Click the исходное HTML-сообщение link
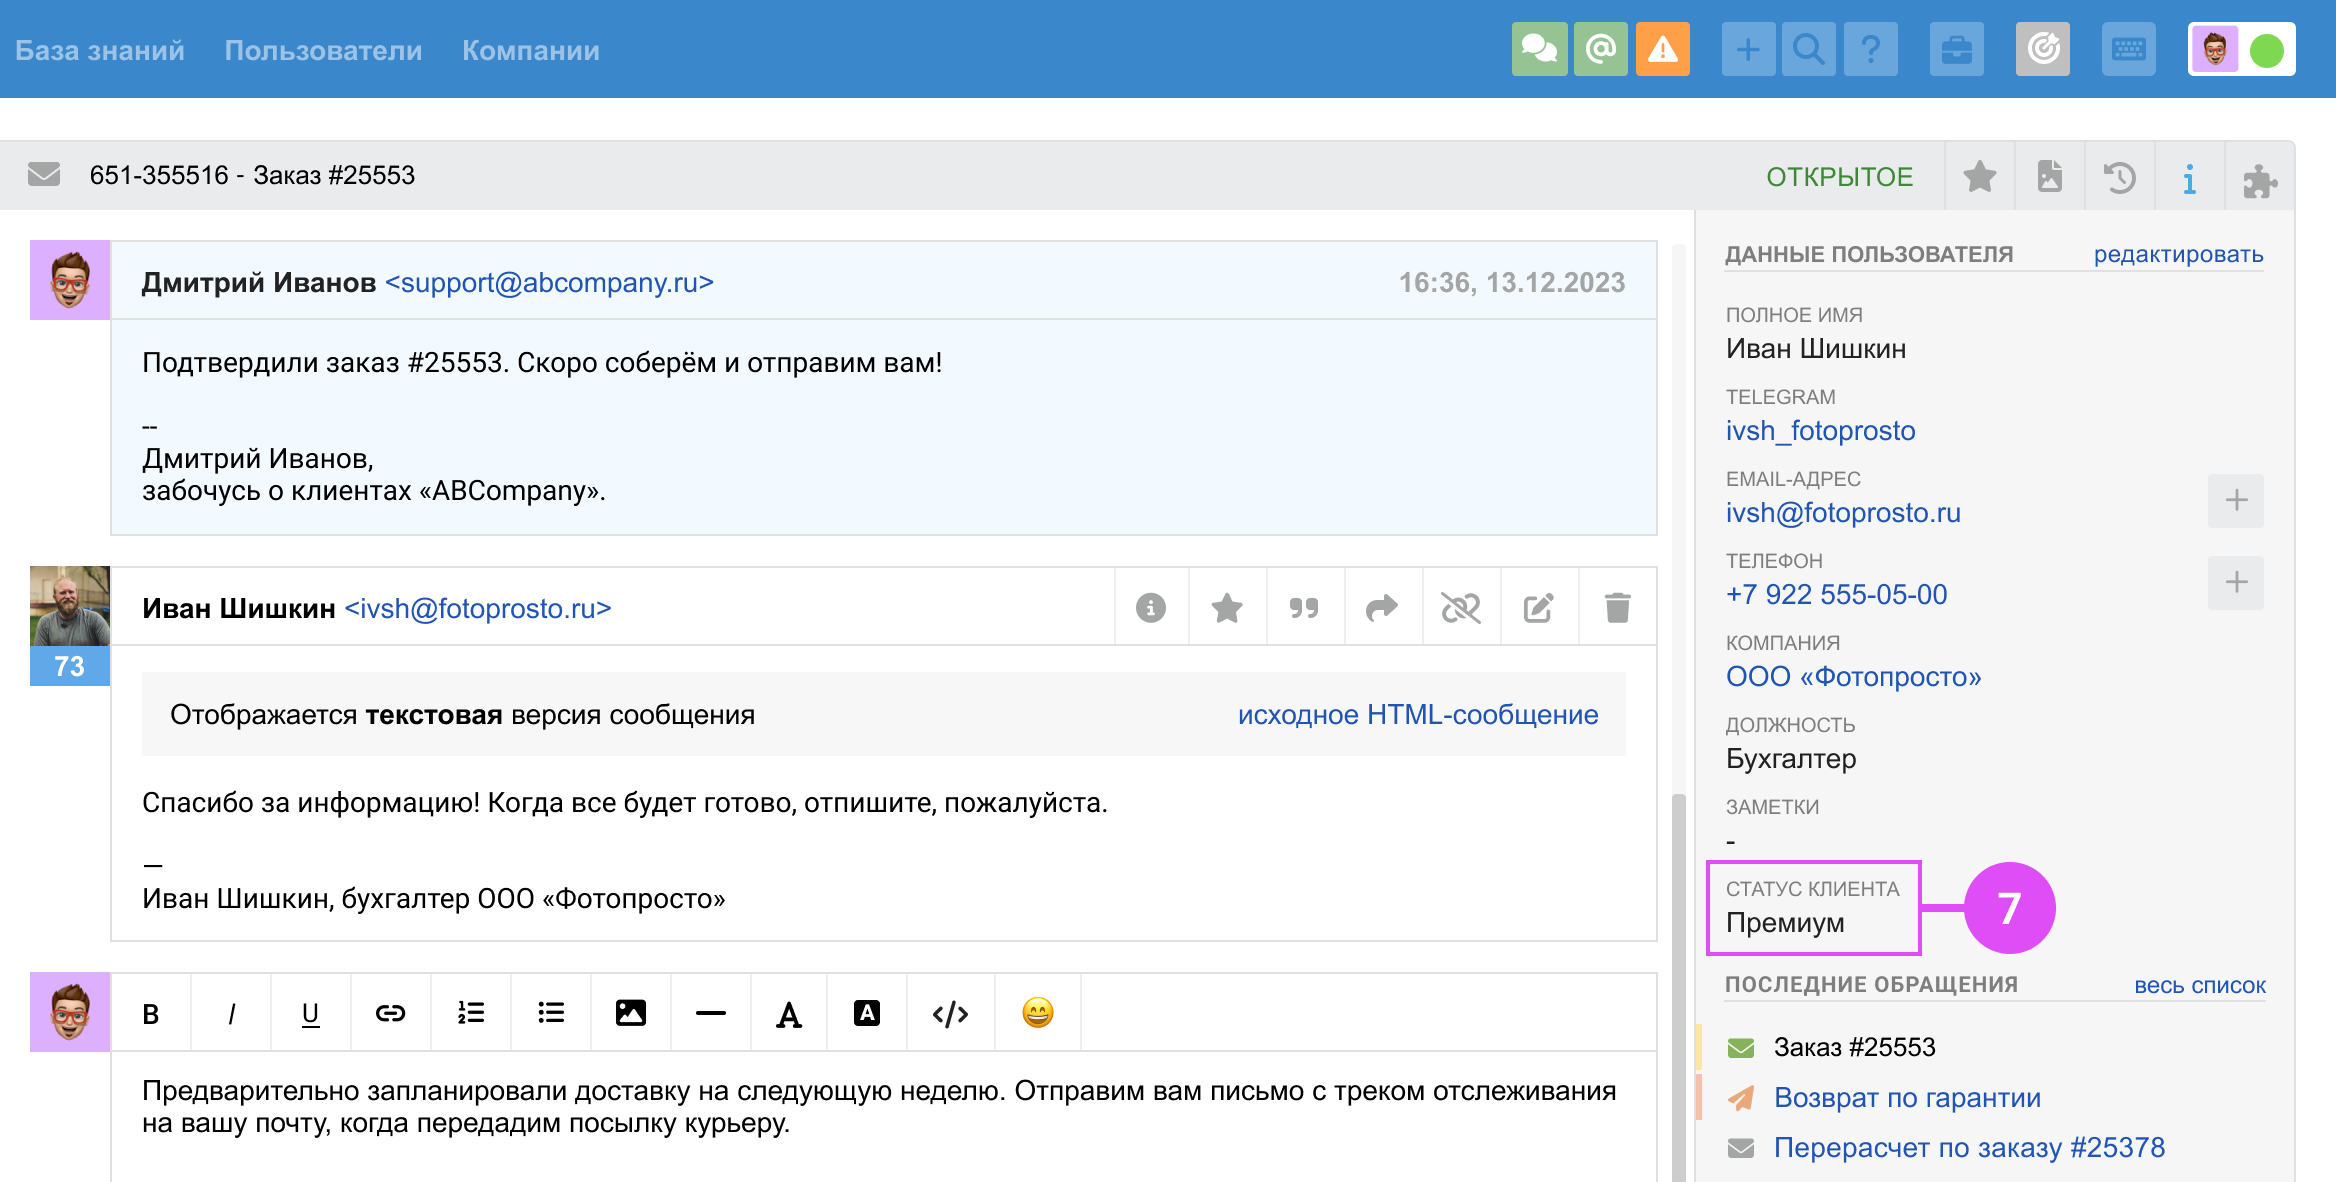The width and height of the screenshot is (2336, 1182). point(1417,714)
